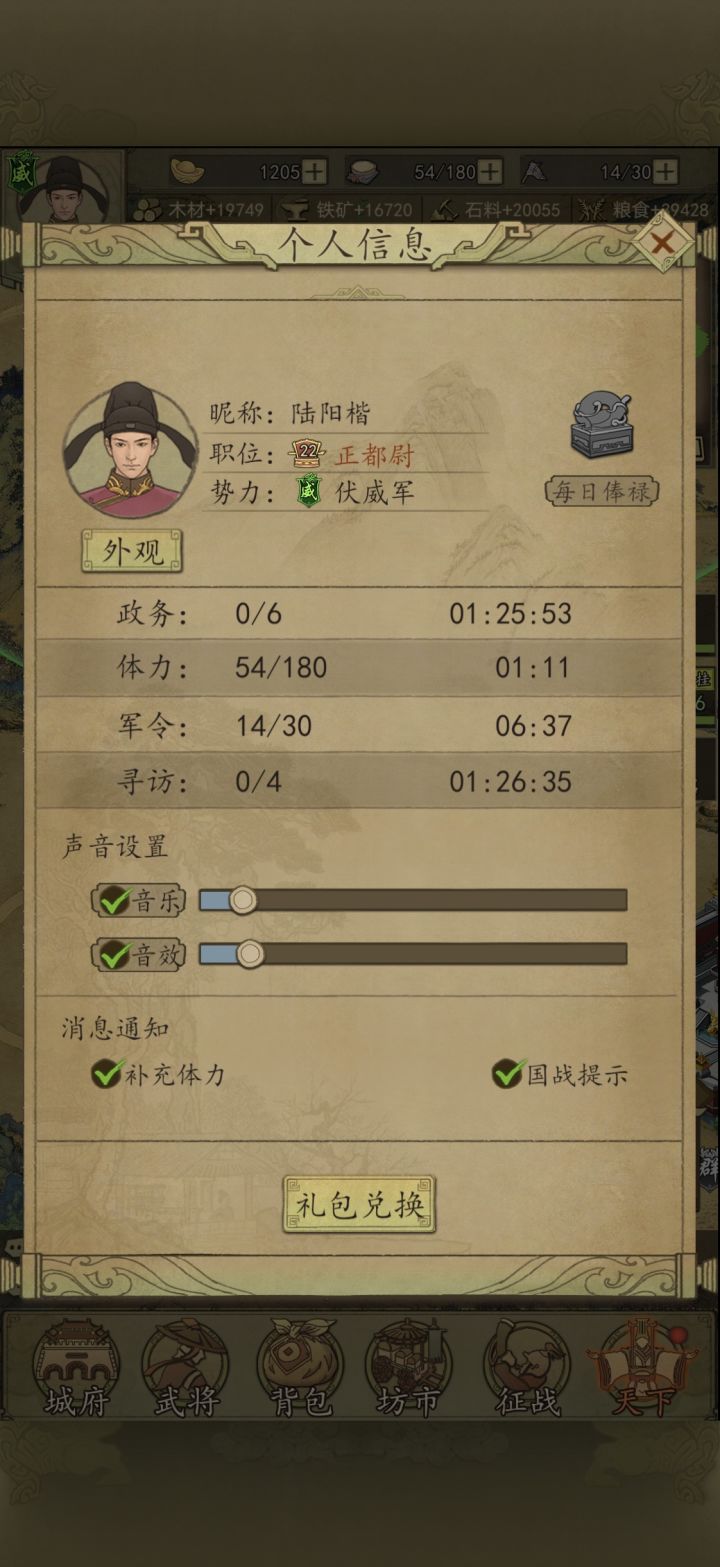Add military orders with 14/30 plus button

(x=665, y=171)
